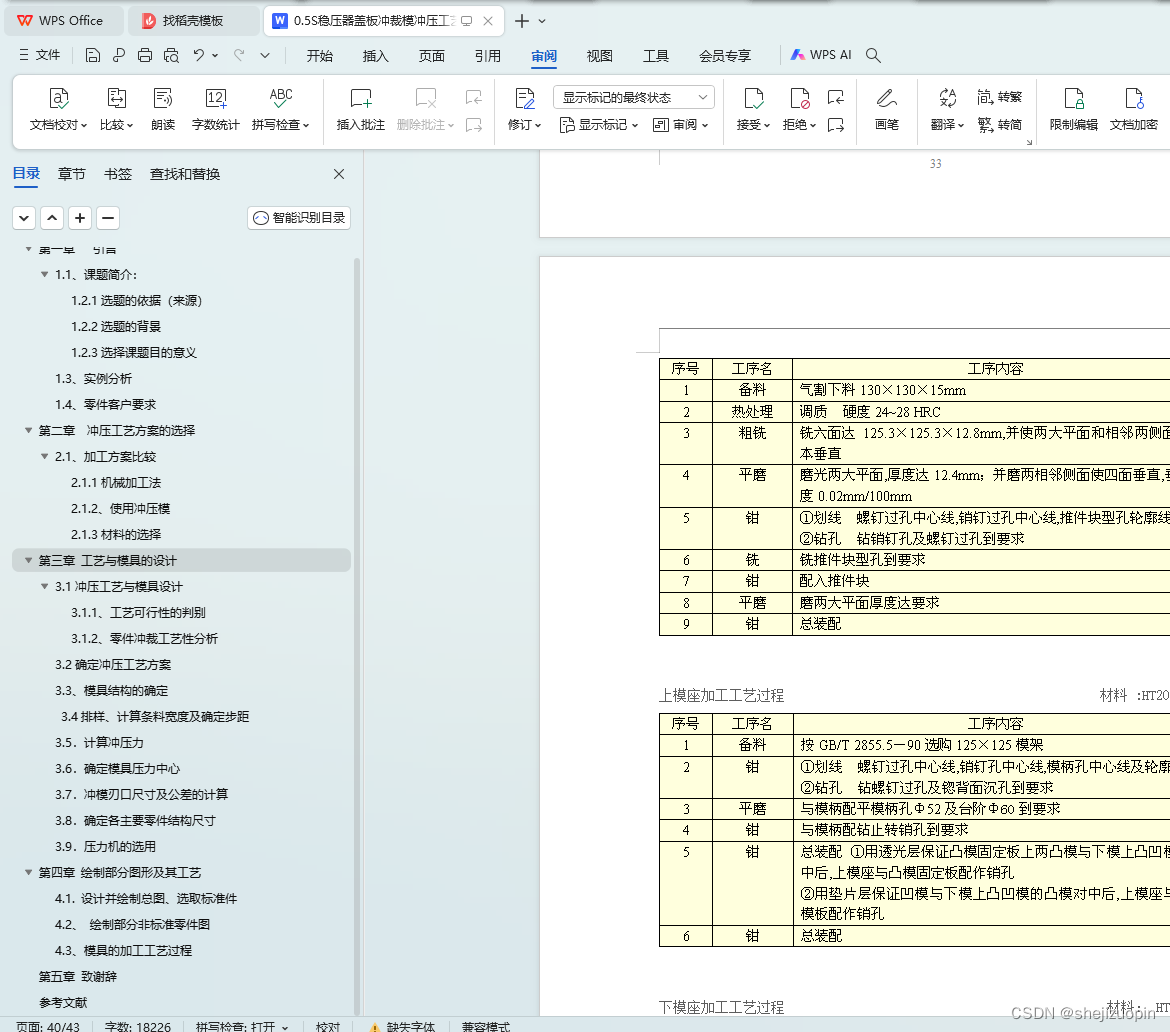Switch to 工具 ribbon tab
The width and height of the screenshot is (1170, 1032).
[x=656, y=56]
